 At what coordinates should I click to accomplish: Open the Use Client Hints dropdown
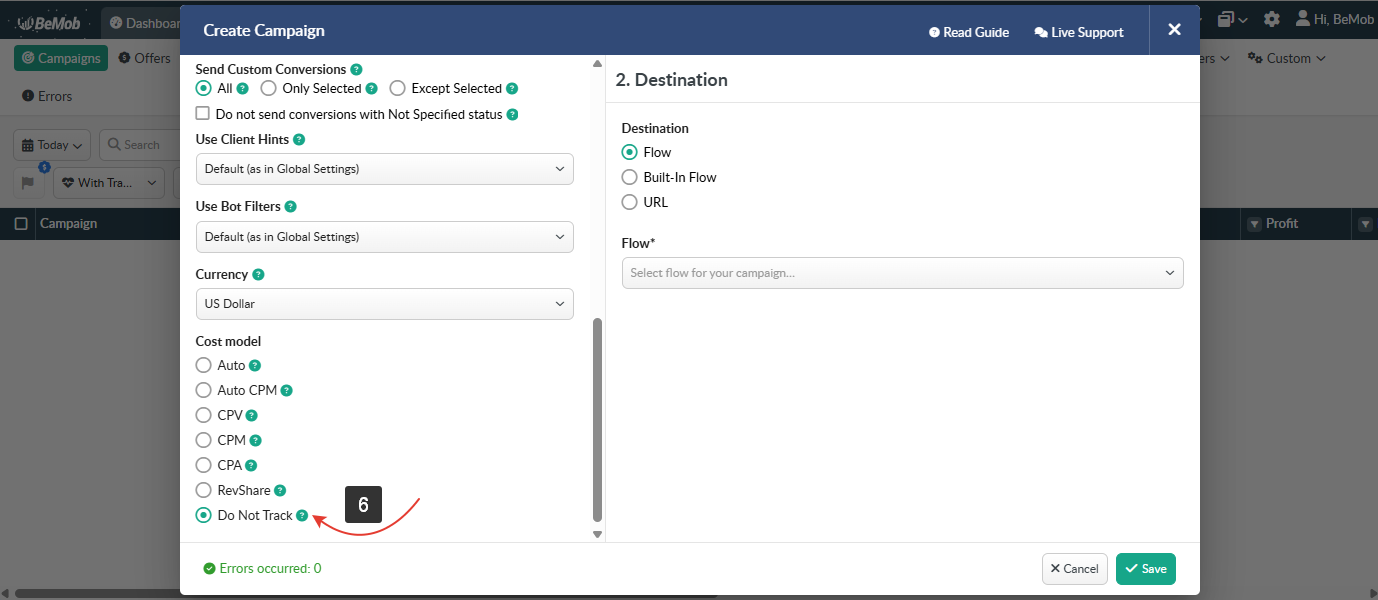tap(384, 169)
